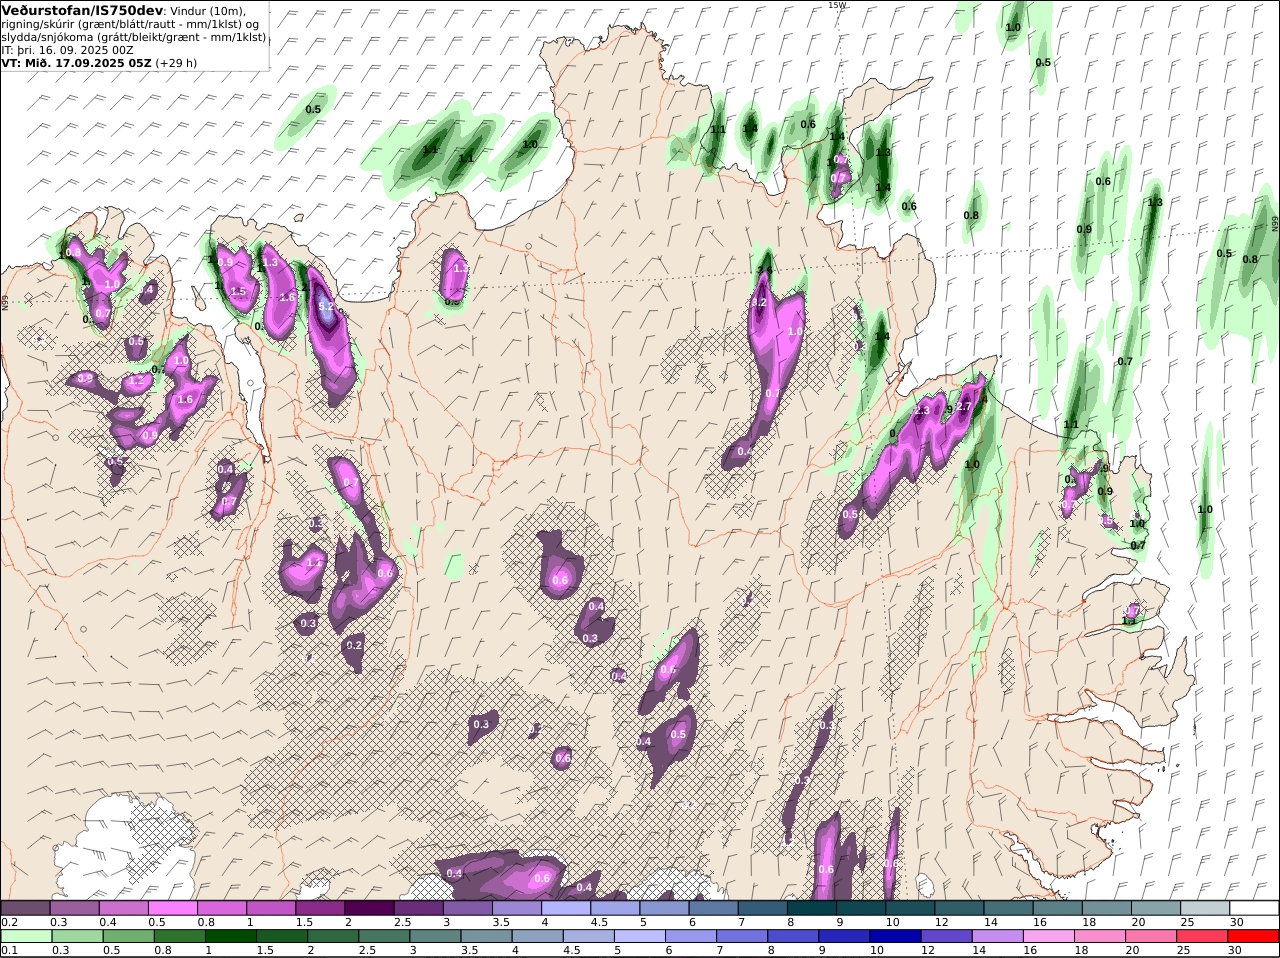This screenshot has height=958, width=1280.
Task: Pick the darkest green 1 swatch in rain legend
Action: click(x=230, y=936)
